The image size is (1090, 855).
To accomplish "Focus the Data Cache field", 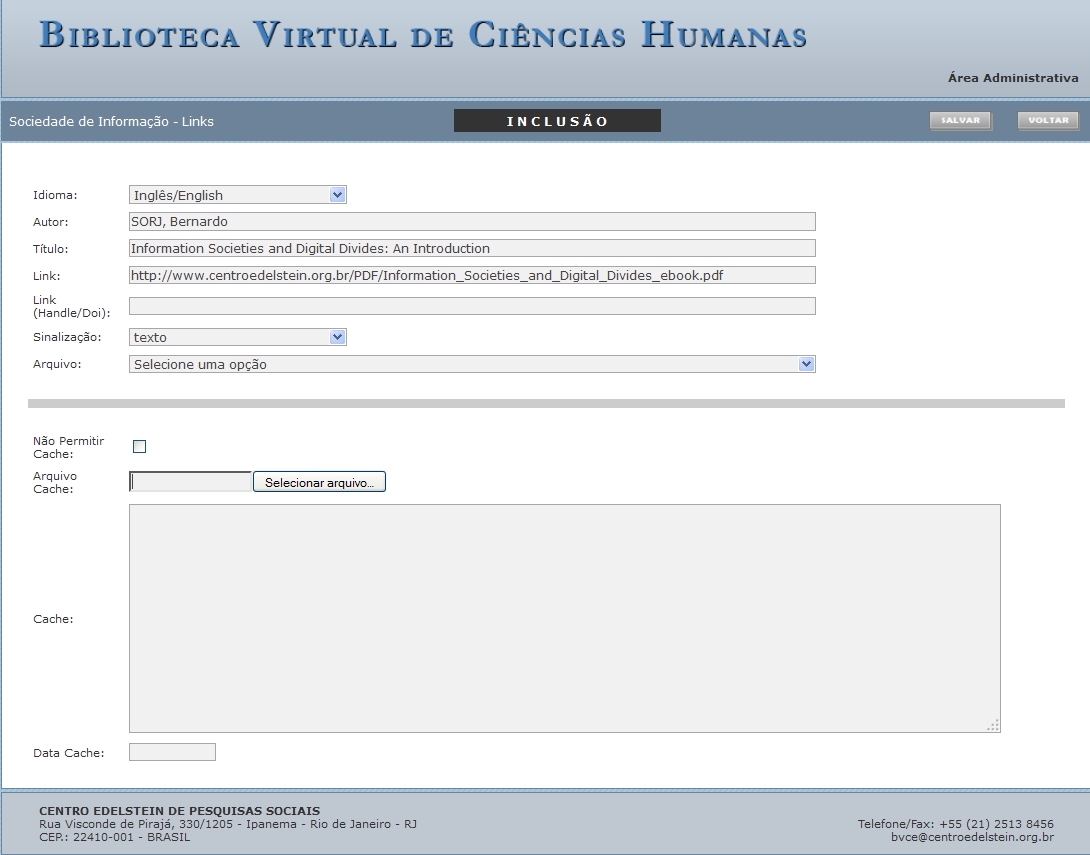I will (172, 752).
